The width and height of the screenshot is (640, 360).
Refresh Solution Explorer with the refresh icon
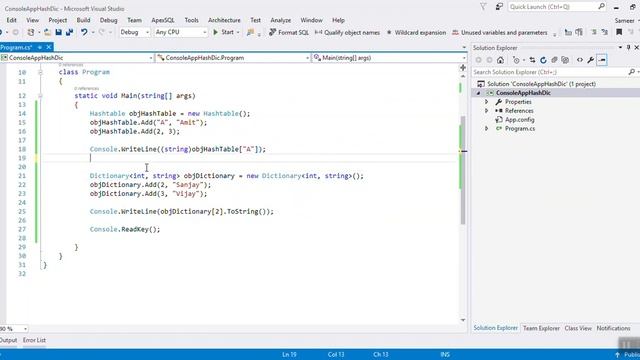543,60
